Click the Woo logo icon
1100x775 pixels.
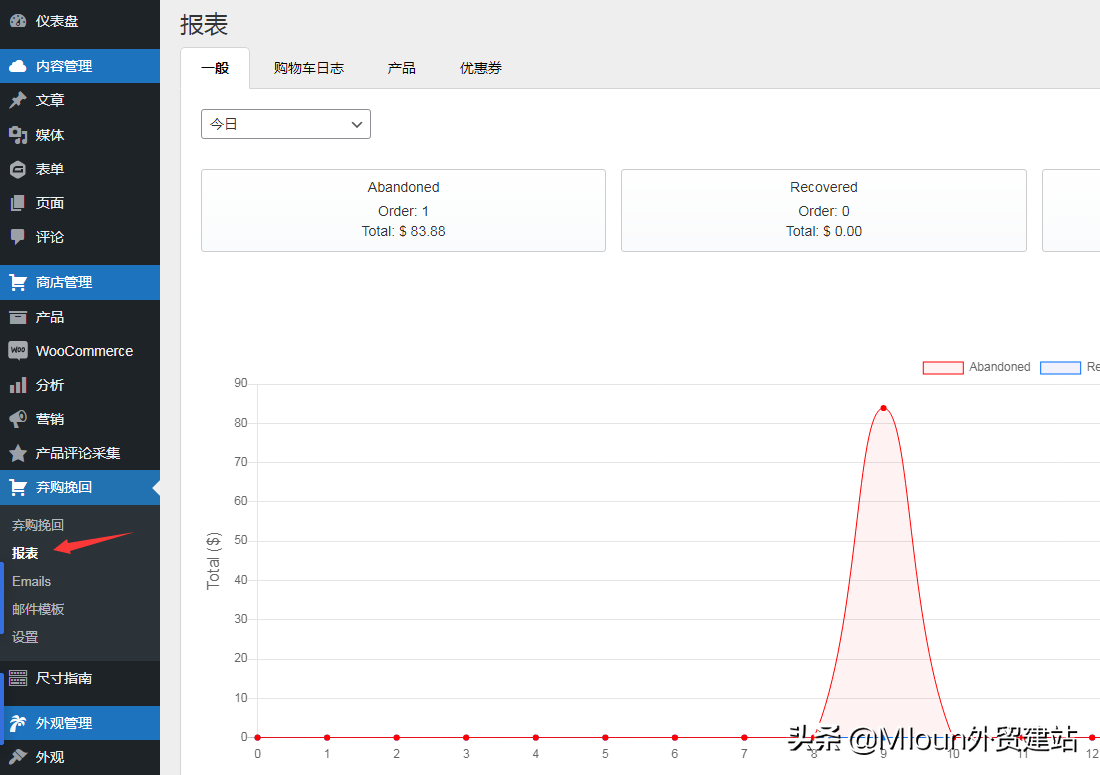click(18, 351)
